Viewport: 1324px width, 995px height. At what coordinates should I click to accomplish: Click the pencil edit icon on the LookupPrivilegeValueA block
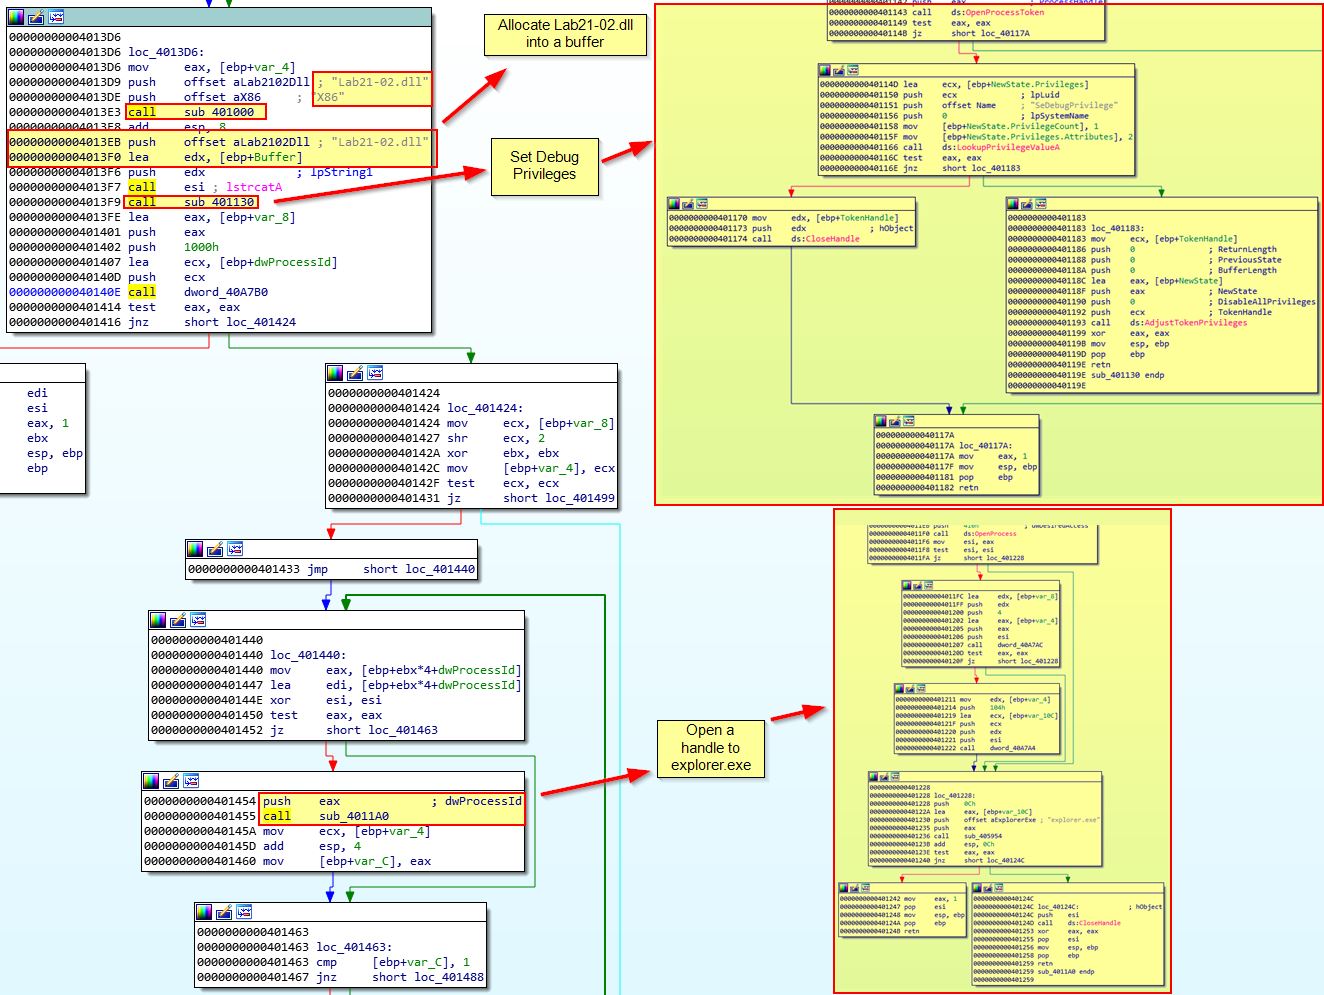839,71
